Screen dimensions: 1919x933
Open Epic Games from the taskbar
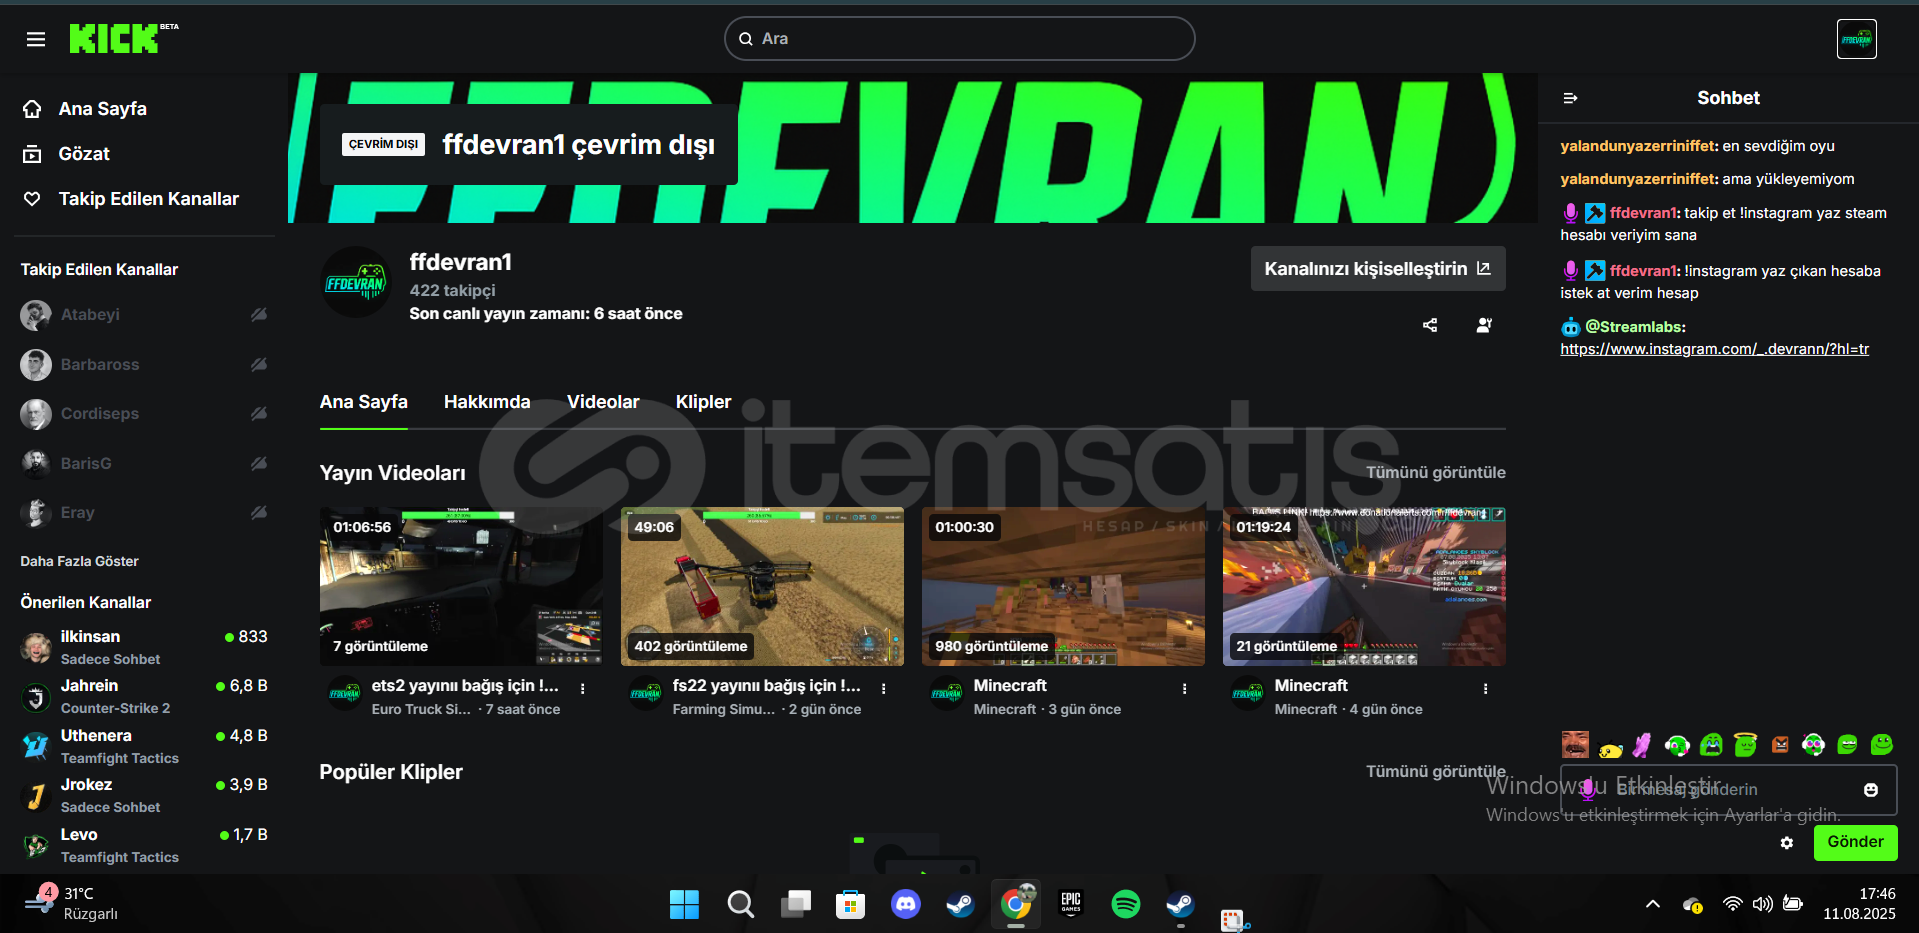[x=1070, y=905]
